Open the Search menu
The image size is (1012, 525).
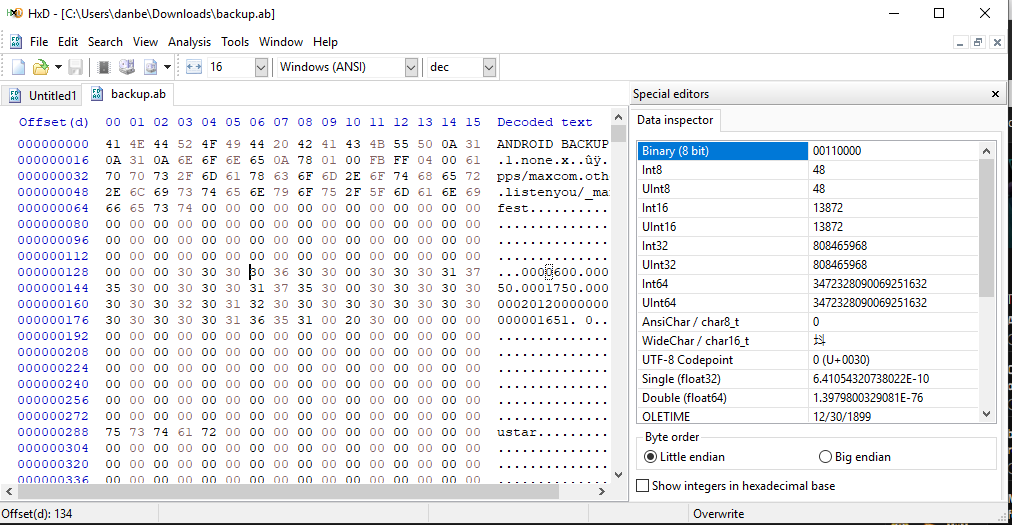105,42
